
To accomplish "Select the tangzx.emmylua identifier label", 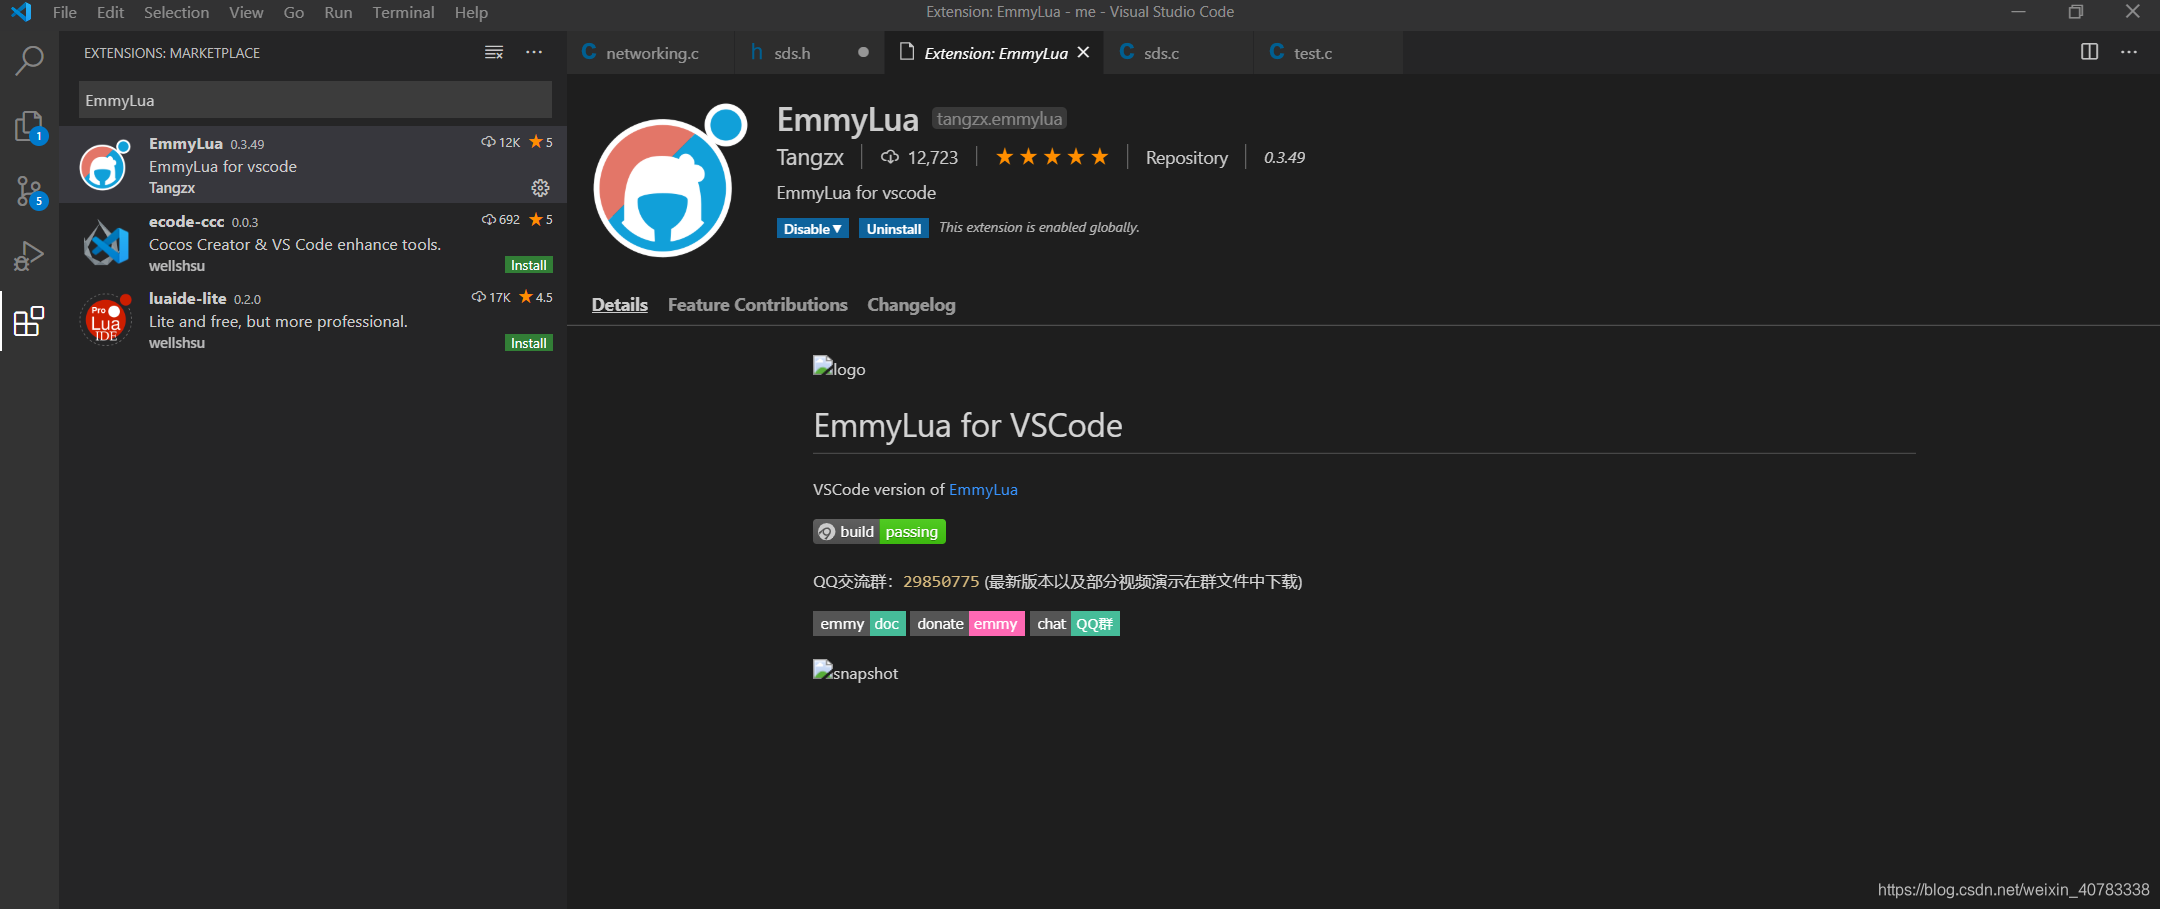I will 999,119.
